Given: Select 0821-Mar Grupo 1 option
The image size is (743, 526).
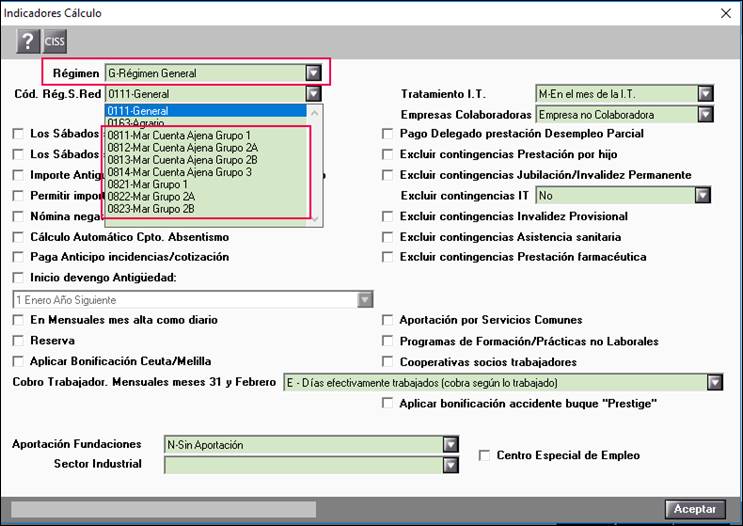Looking at the screenshot, I should pyautogui.click(x=206, y=184).
